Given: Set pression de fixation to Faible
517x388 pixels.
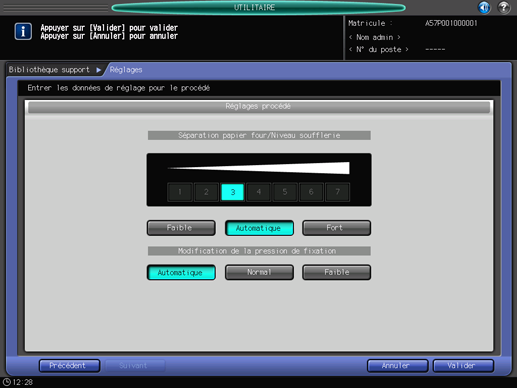Looking at the screenshot, I should point(336,272).
